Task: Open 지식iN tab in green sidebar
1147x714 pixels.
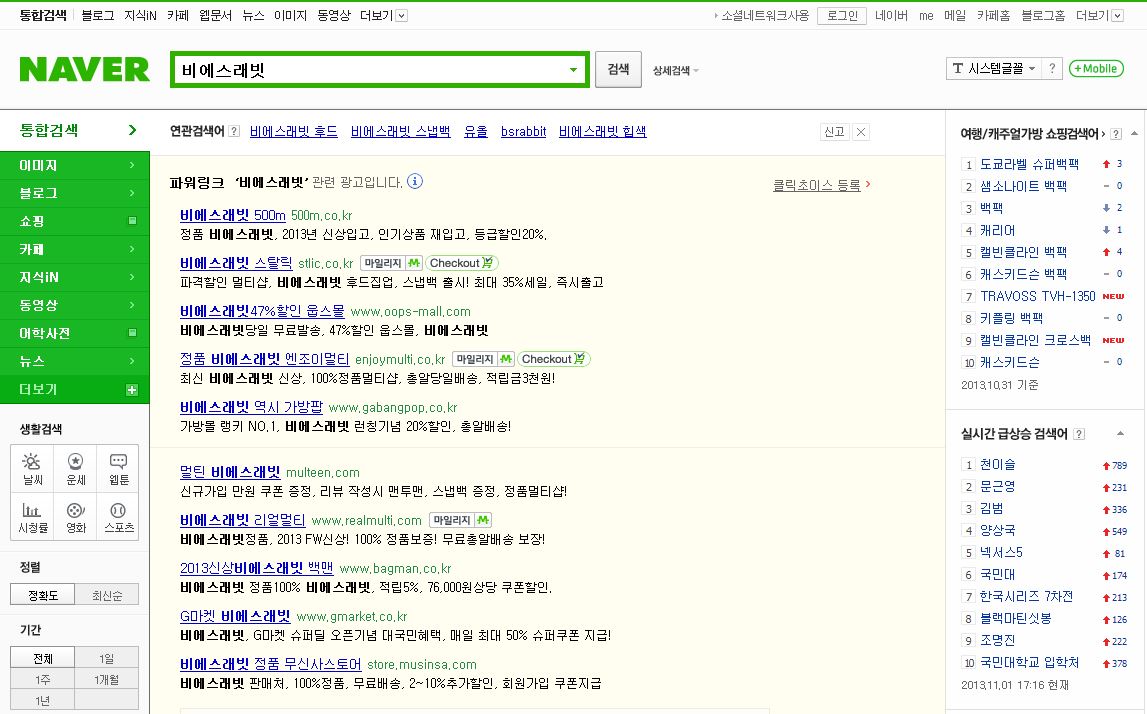Action: 75,277
